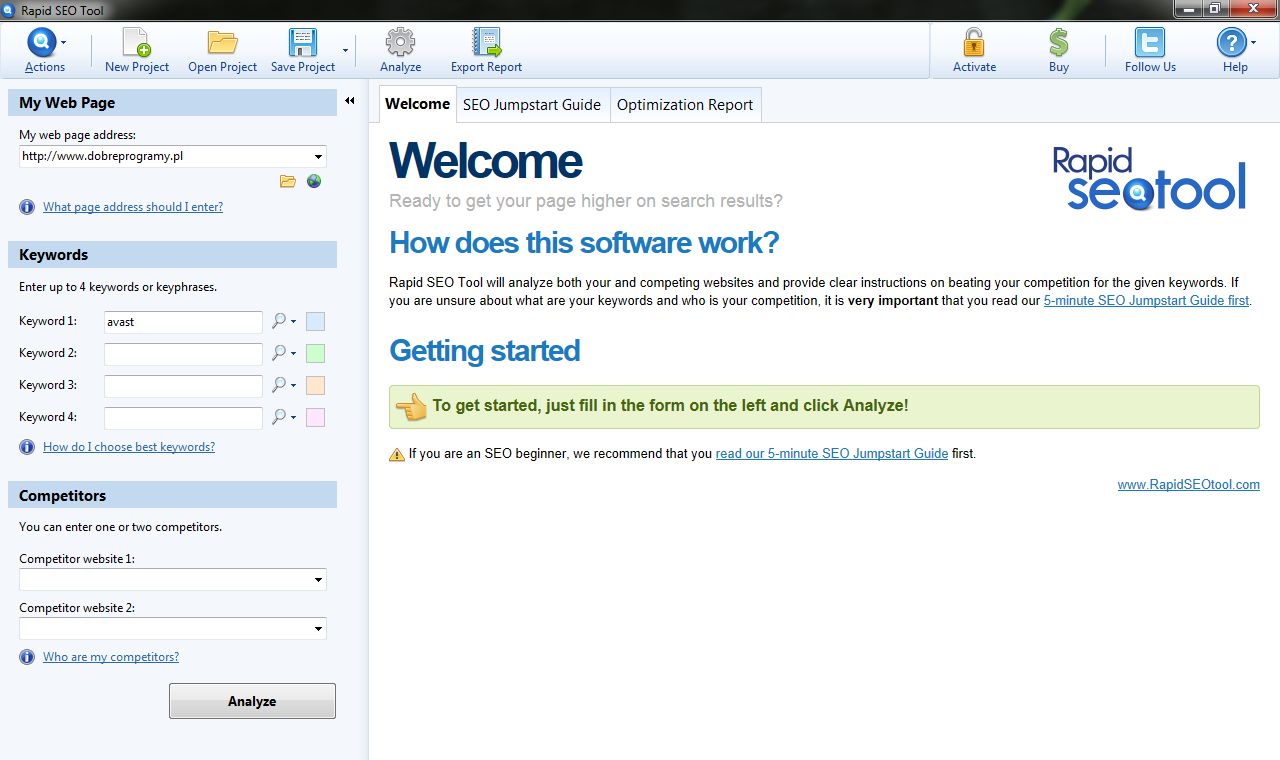Click the Buy dollar icon

[1059, 43]
